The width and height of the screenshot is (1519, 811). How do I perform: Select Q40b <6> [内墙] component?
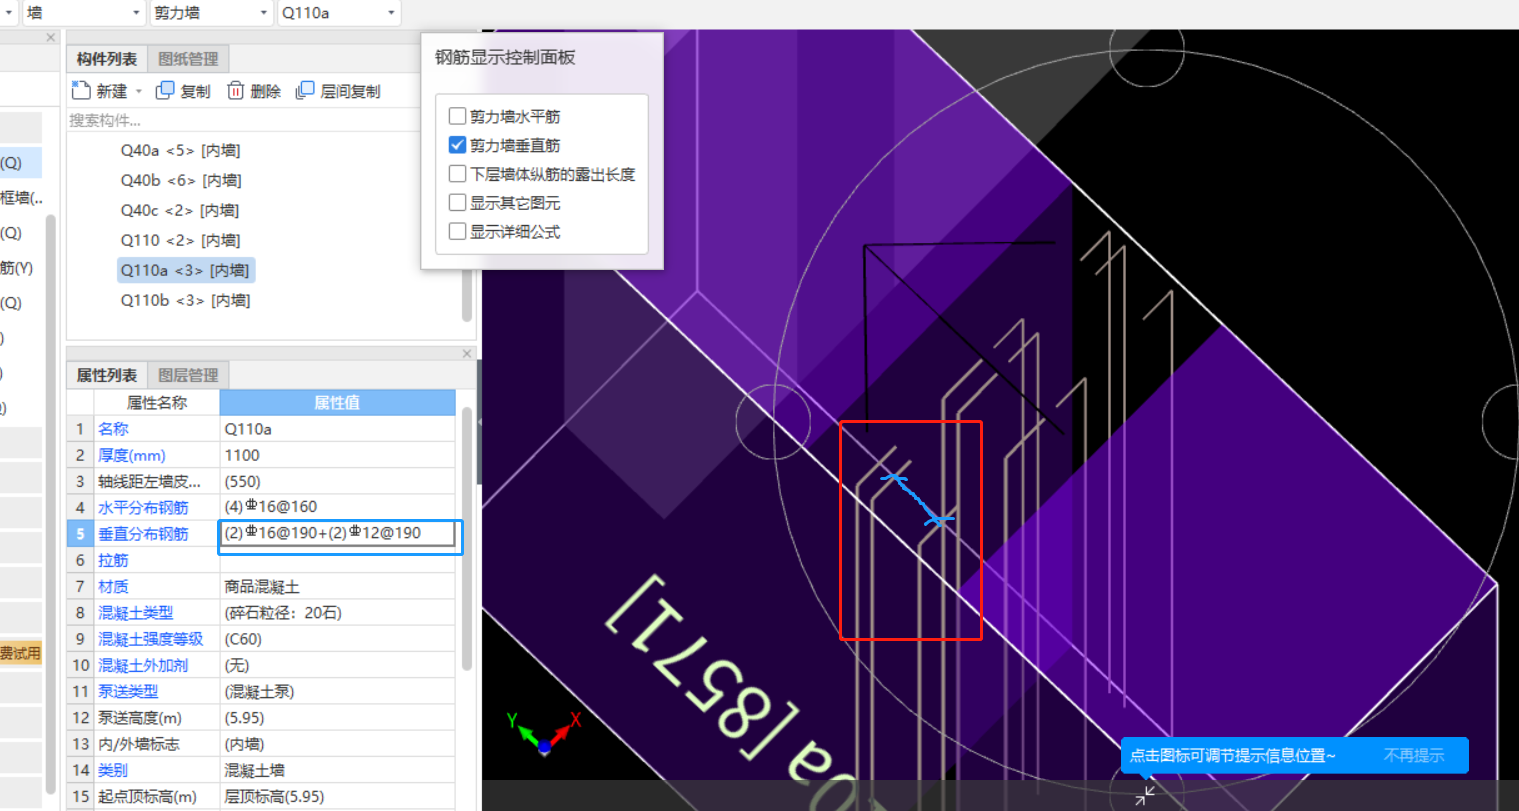tap(181, 180)
